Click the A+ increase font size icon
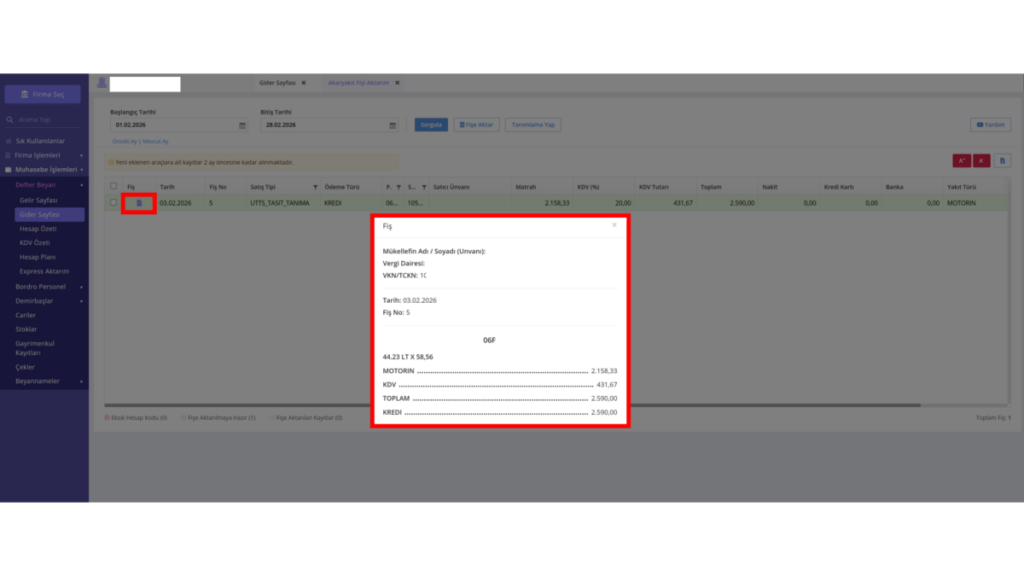Viewport: 1024px width, 576px height. coord(961,161)
